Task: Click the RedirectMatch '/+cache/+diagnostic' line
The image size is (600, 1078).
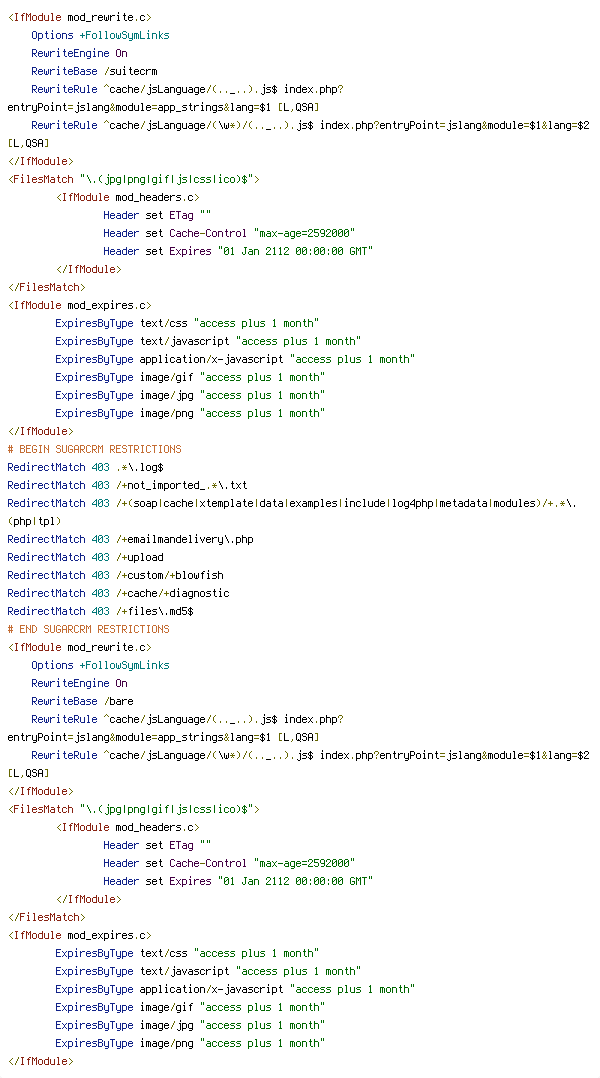Action: [x=118, y=593]
